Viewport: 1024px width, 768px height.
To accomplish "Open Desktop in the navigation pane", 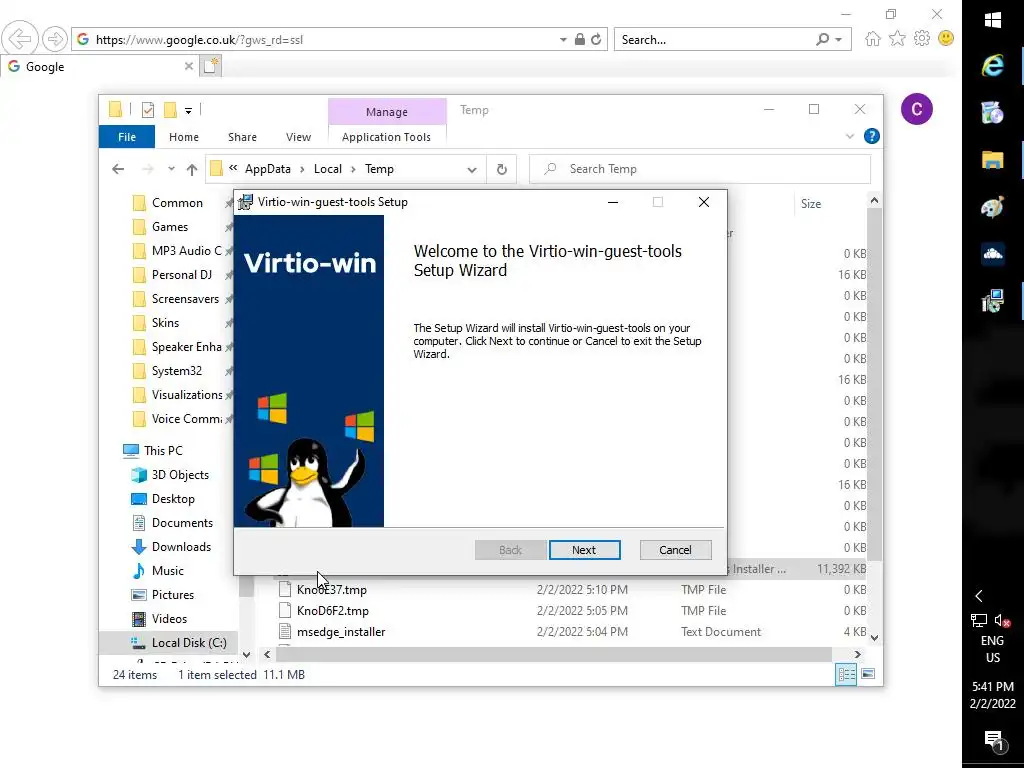I will [173, 499].
